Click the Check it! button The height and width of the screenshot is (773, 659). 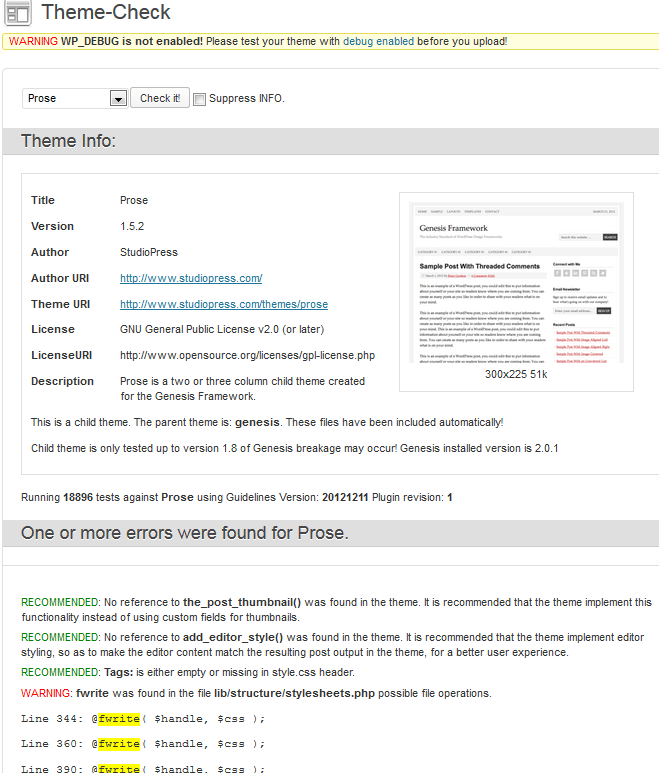(x=160, y=98)
